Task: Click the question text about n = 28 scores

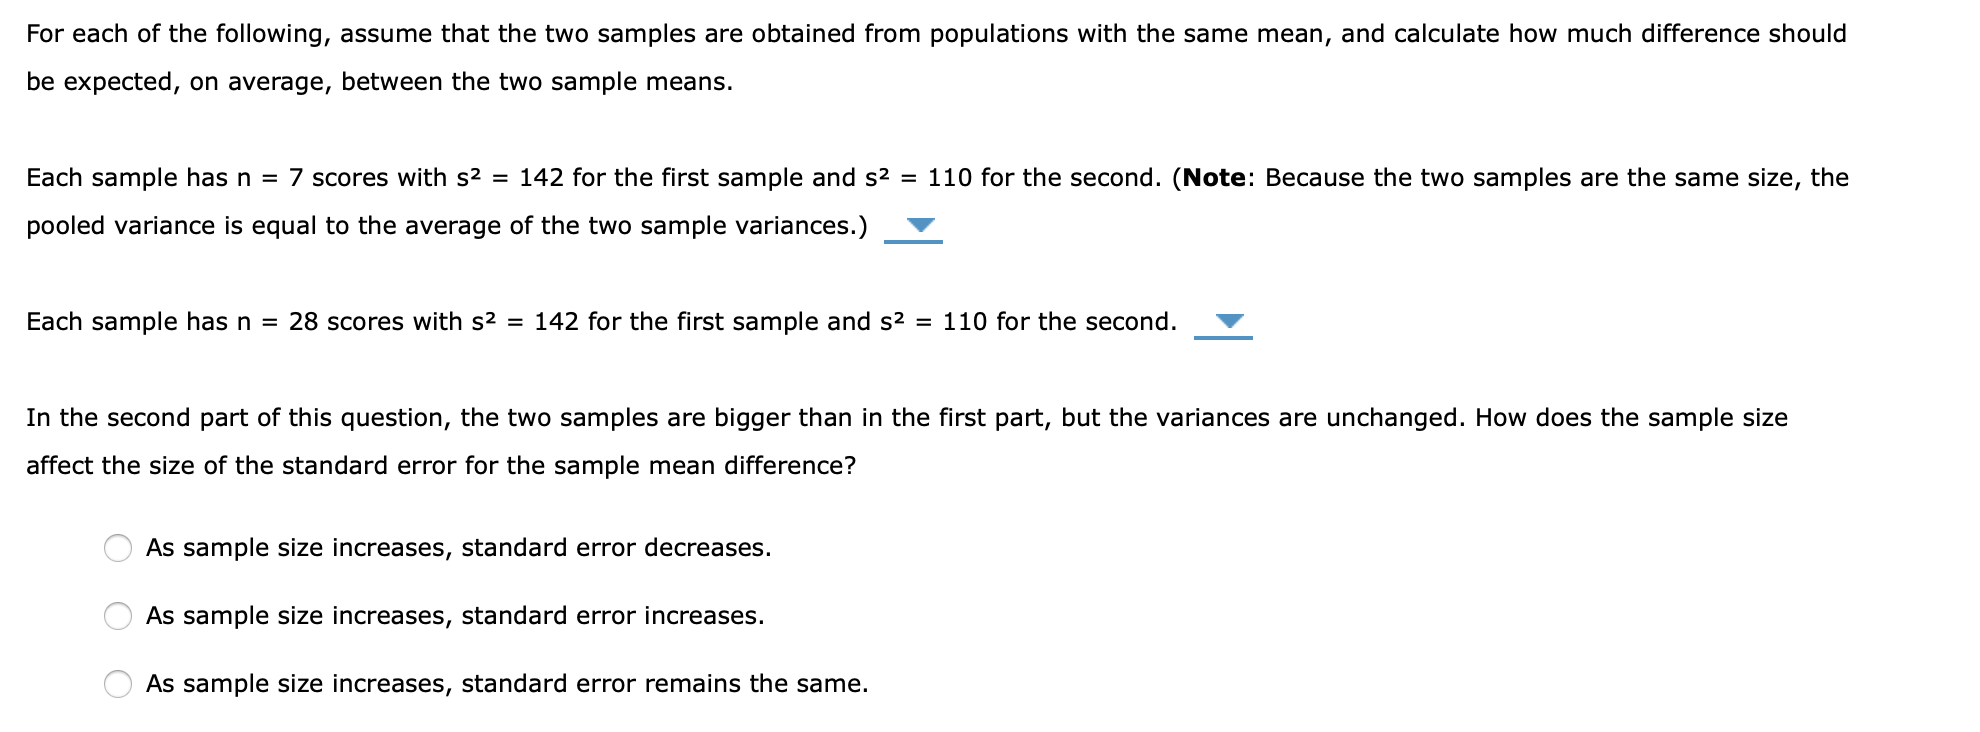Action: point(600,321)
